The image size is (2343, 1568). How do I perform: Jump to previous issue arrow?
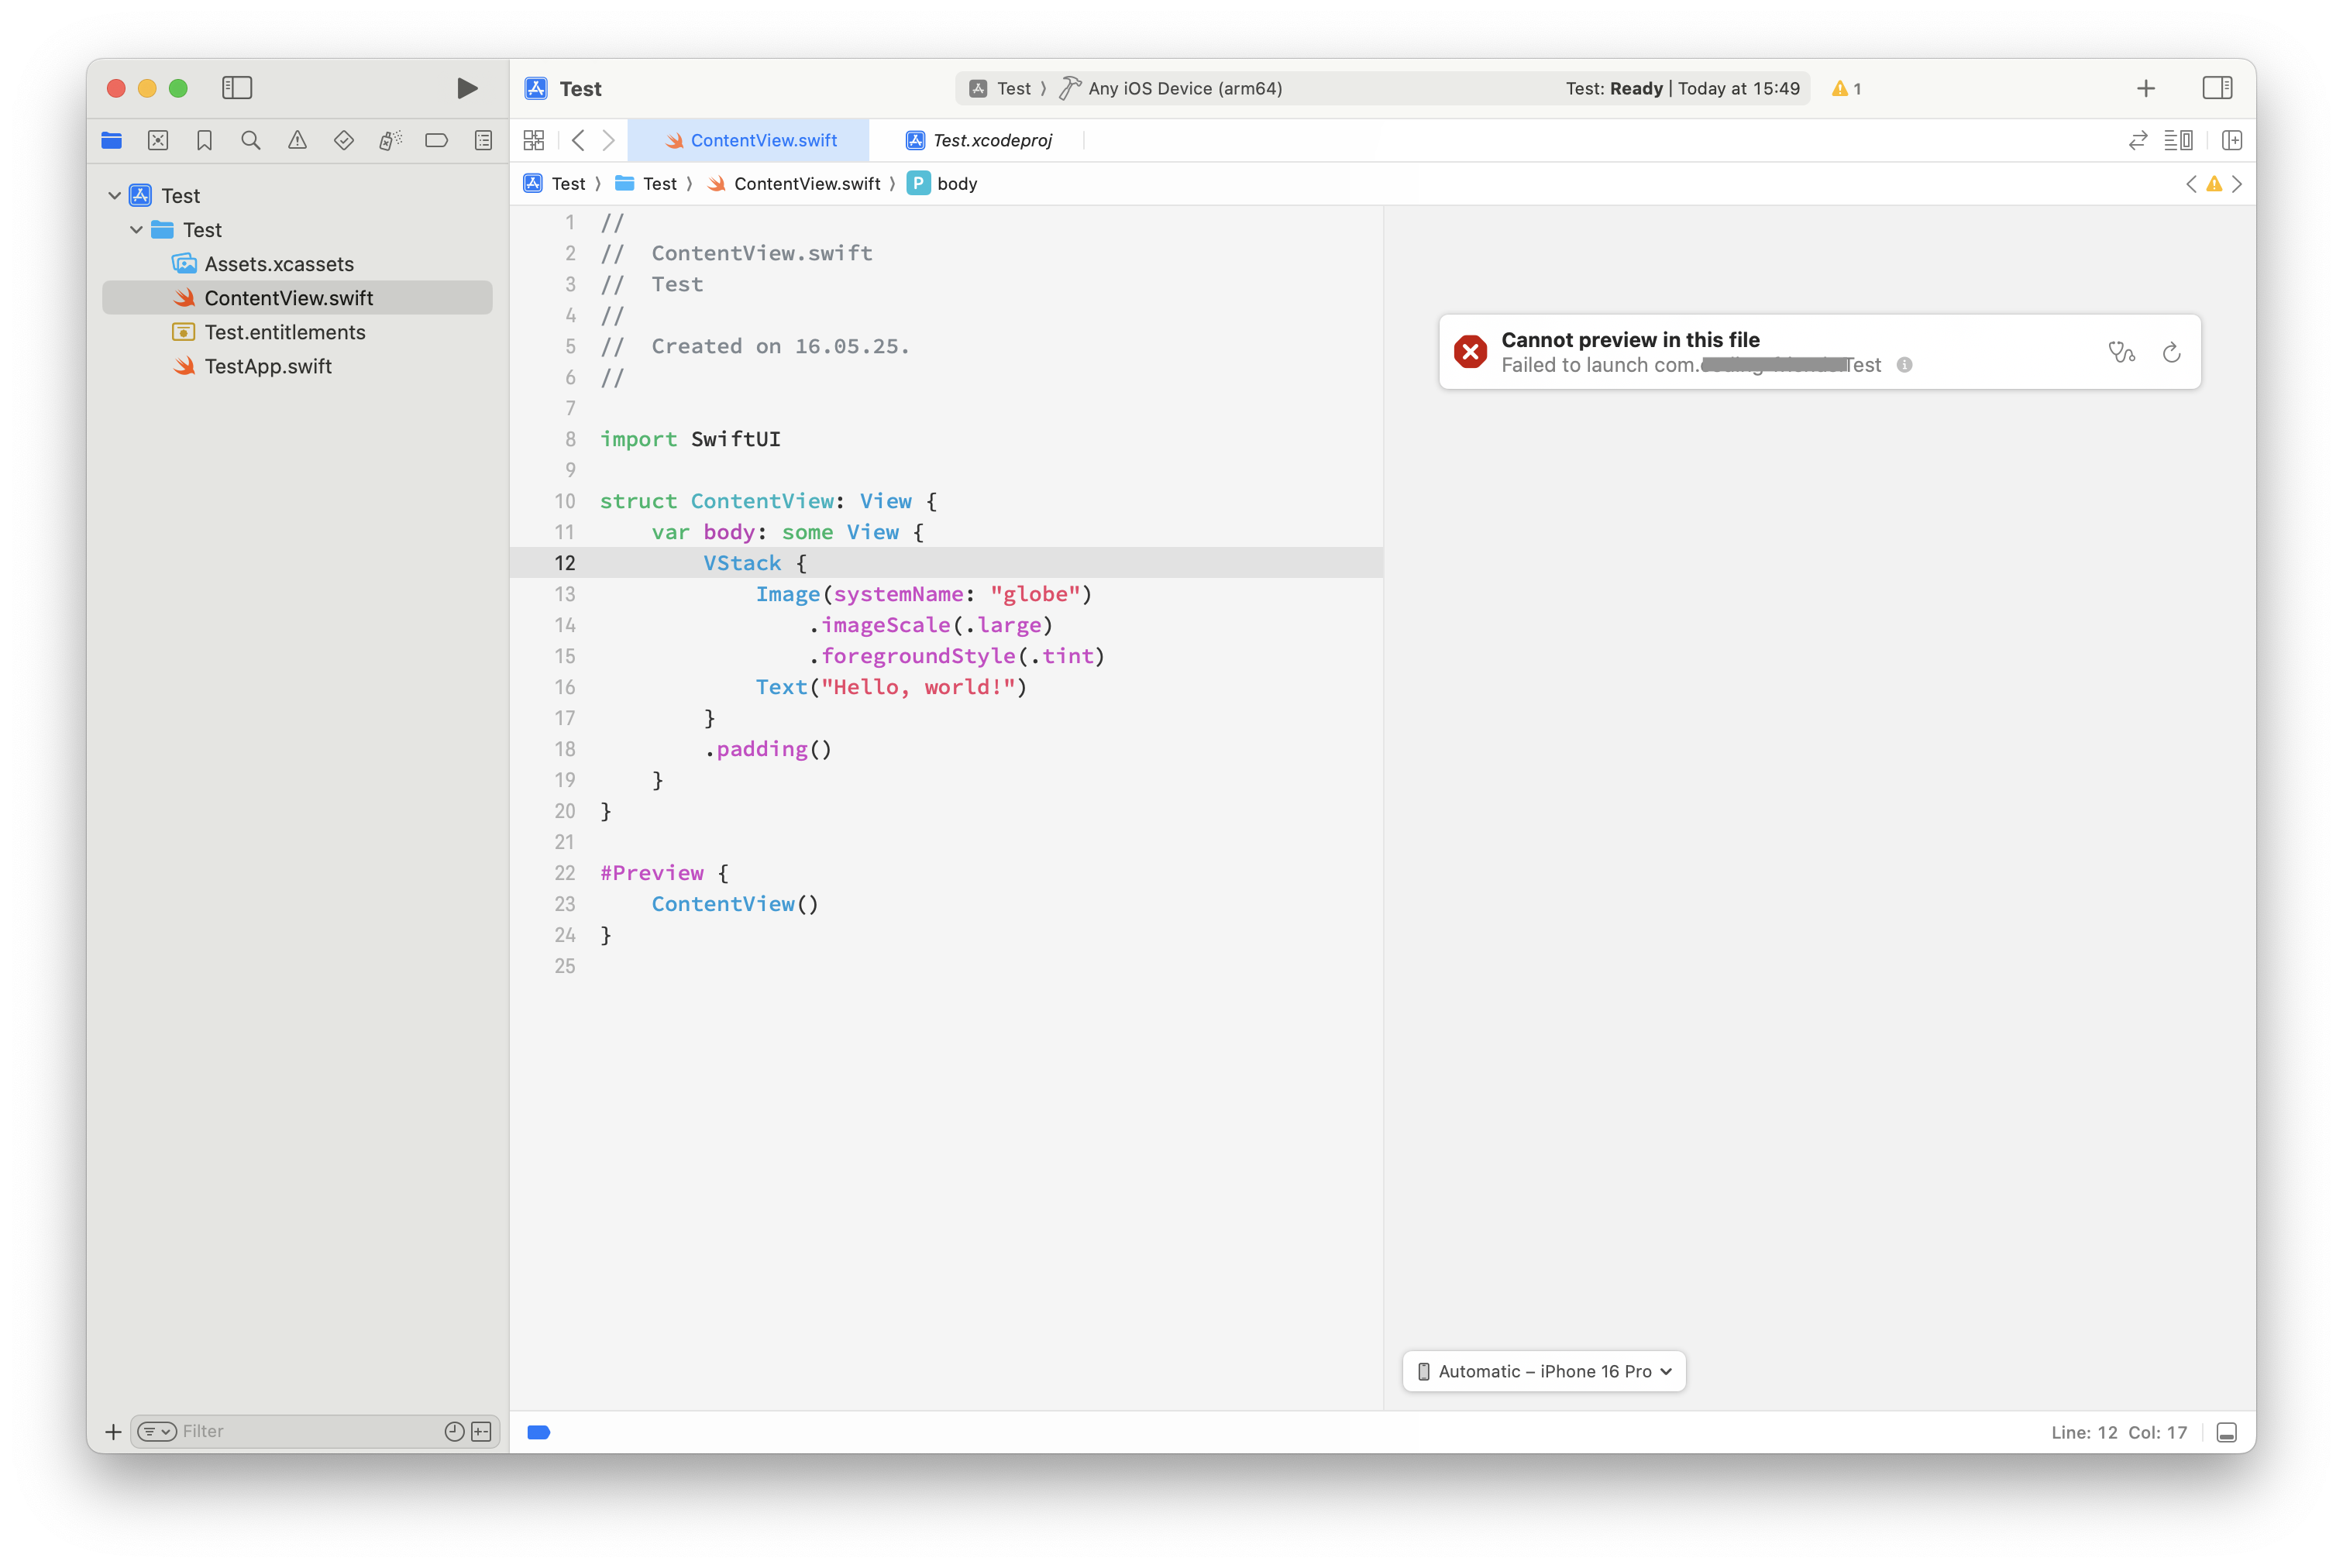(x=2191, y=184)
